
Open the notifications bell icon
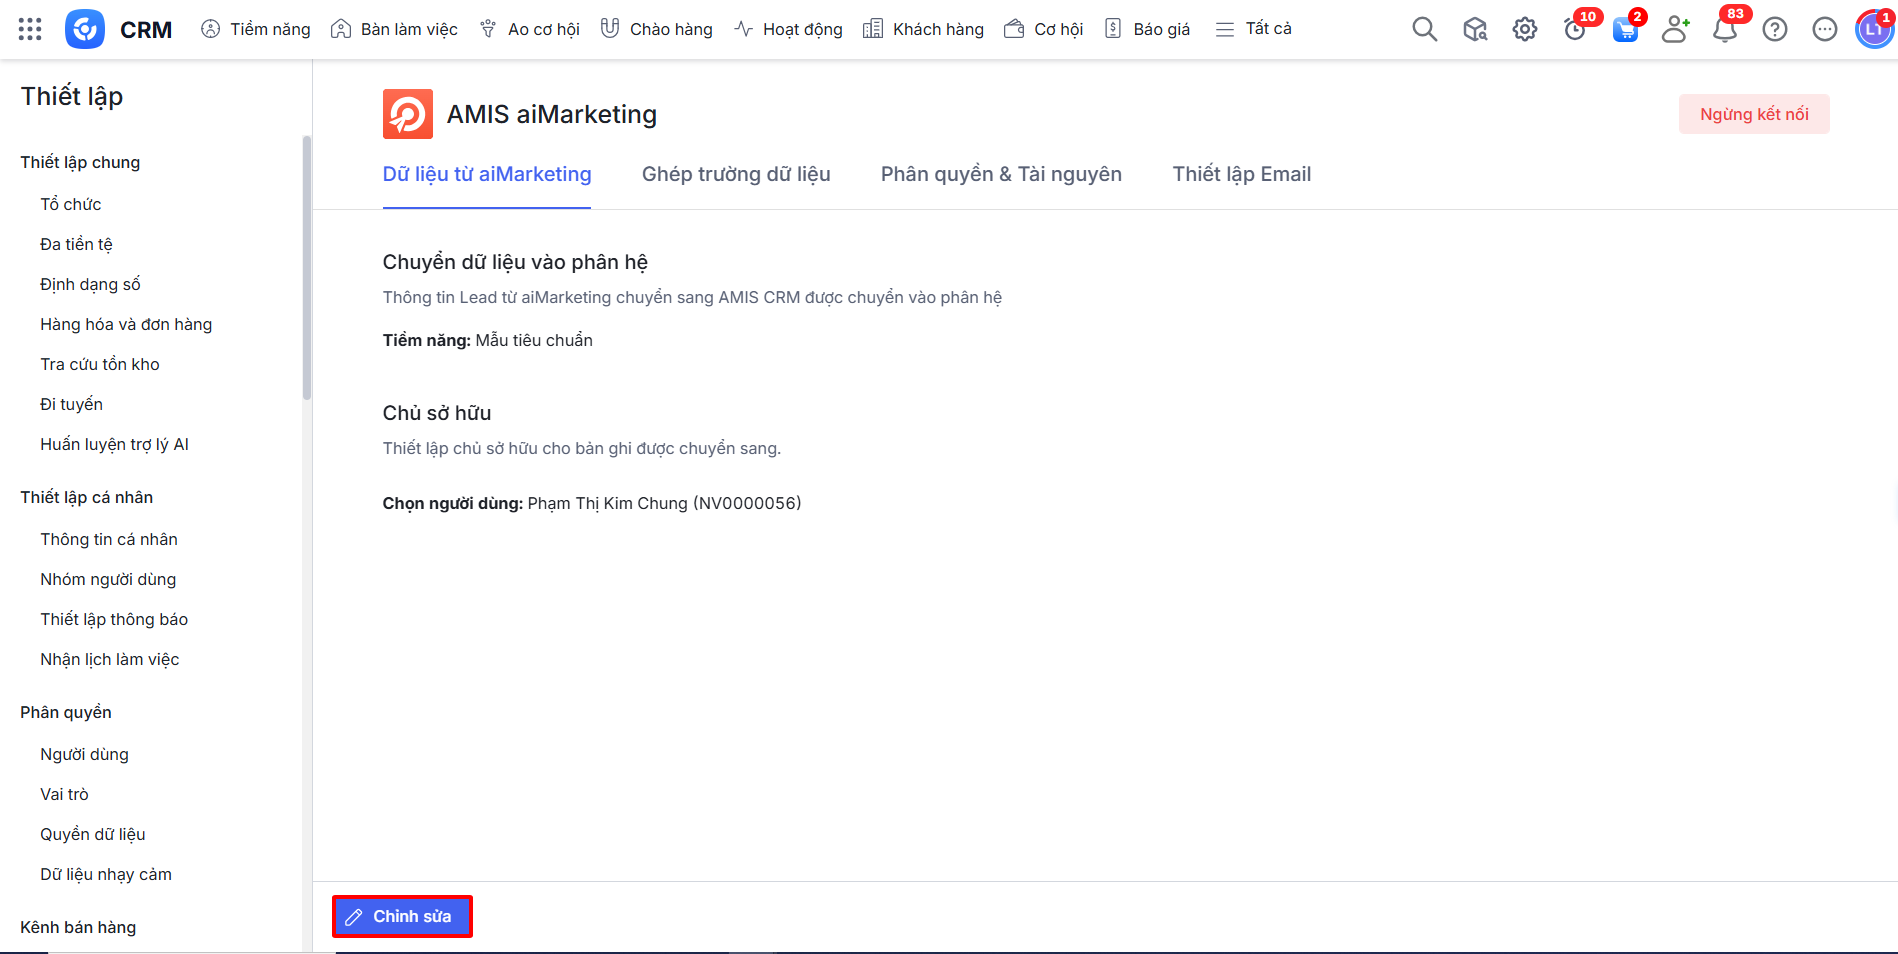pos(1724,30)
